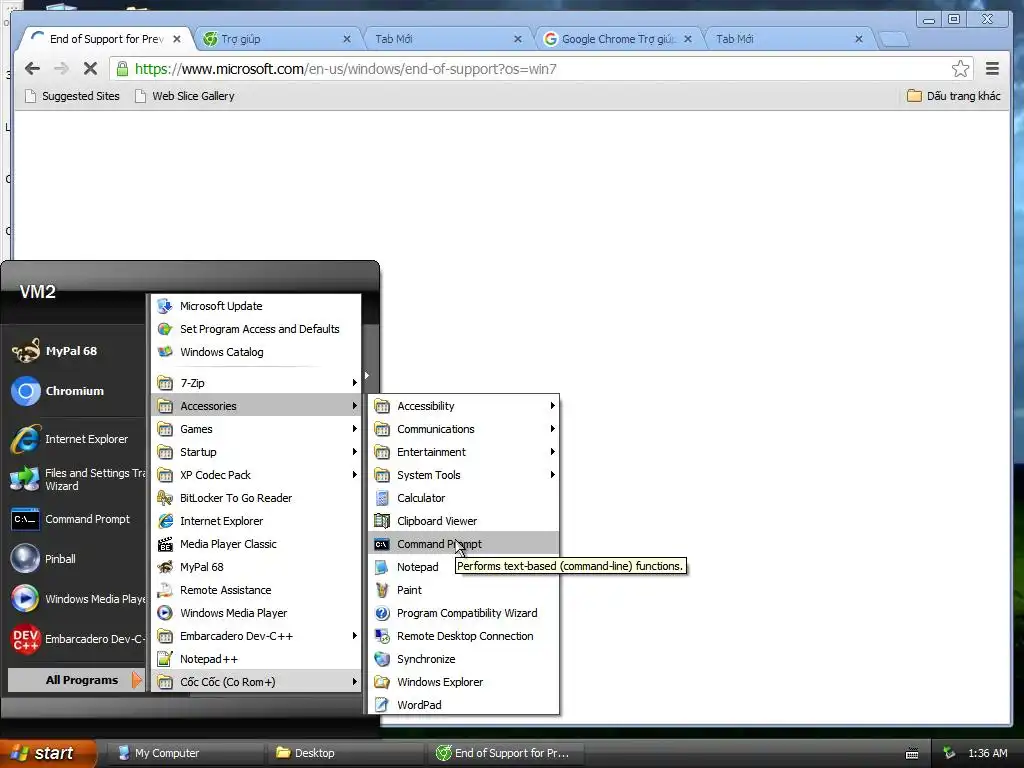Bookmark the page with the star icon
Image resolution: width=1024 pixels, height=768 pixels.
(x=960, y=69)
